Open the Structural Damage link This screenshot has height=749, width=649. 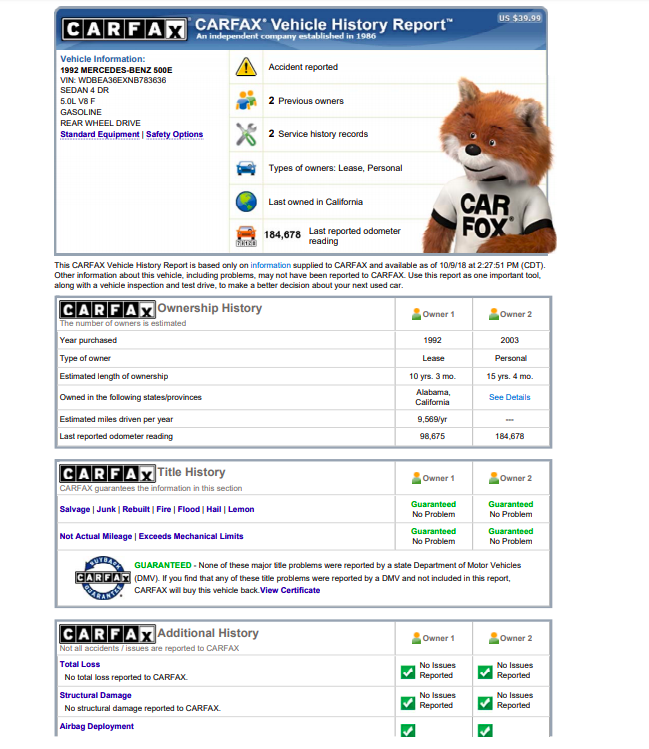point(96,696)
